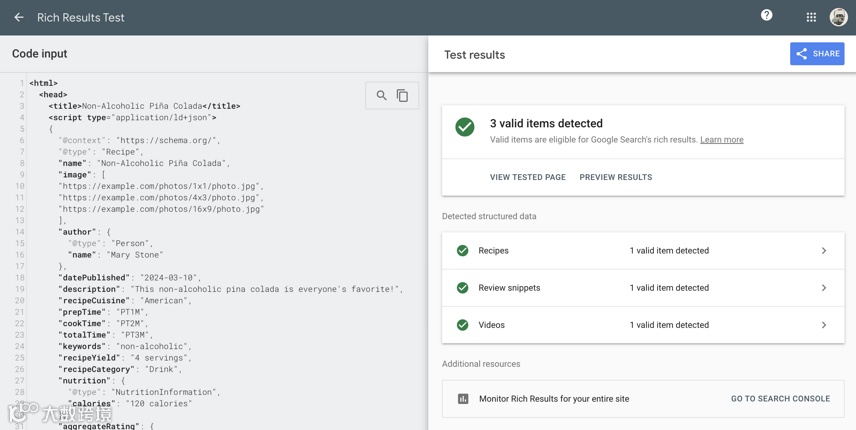The image size is (856, 430).
Task: Click the user account avatar
Action: point(838,17)
